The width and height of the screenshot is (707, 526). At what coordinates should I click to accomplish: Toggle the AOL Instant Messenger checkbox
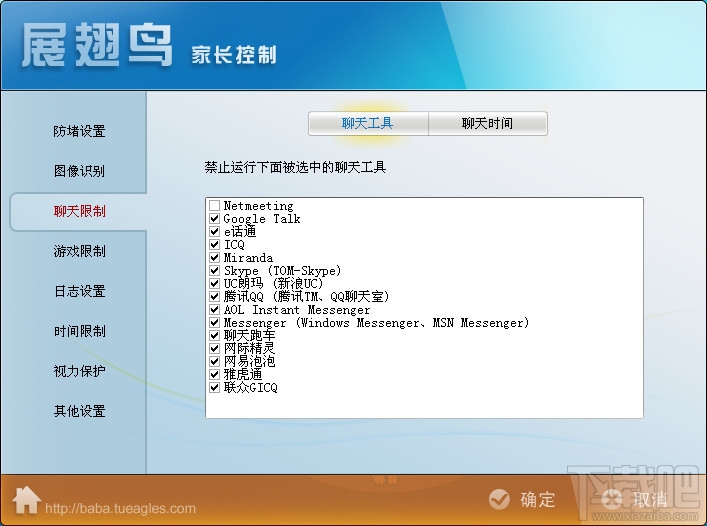[x=215, y=310]
